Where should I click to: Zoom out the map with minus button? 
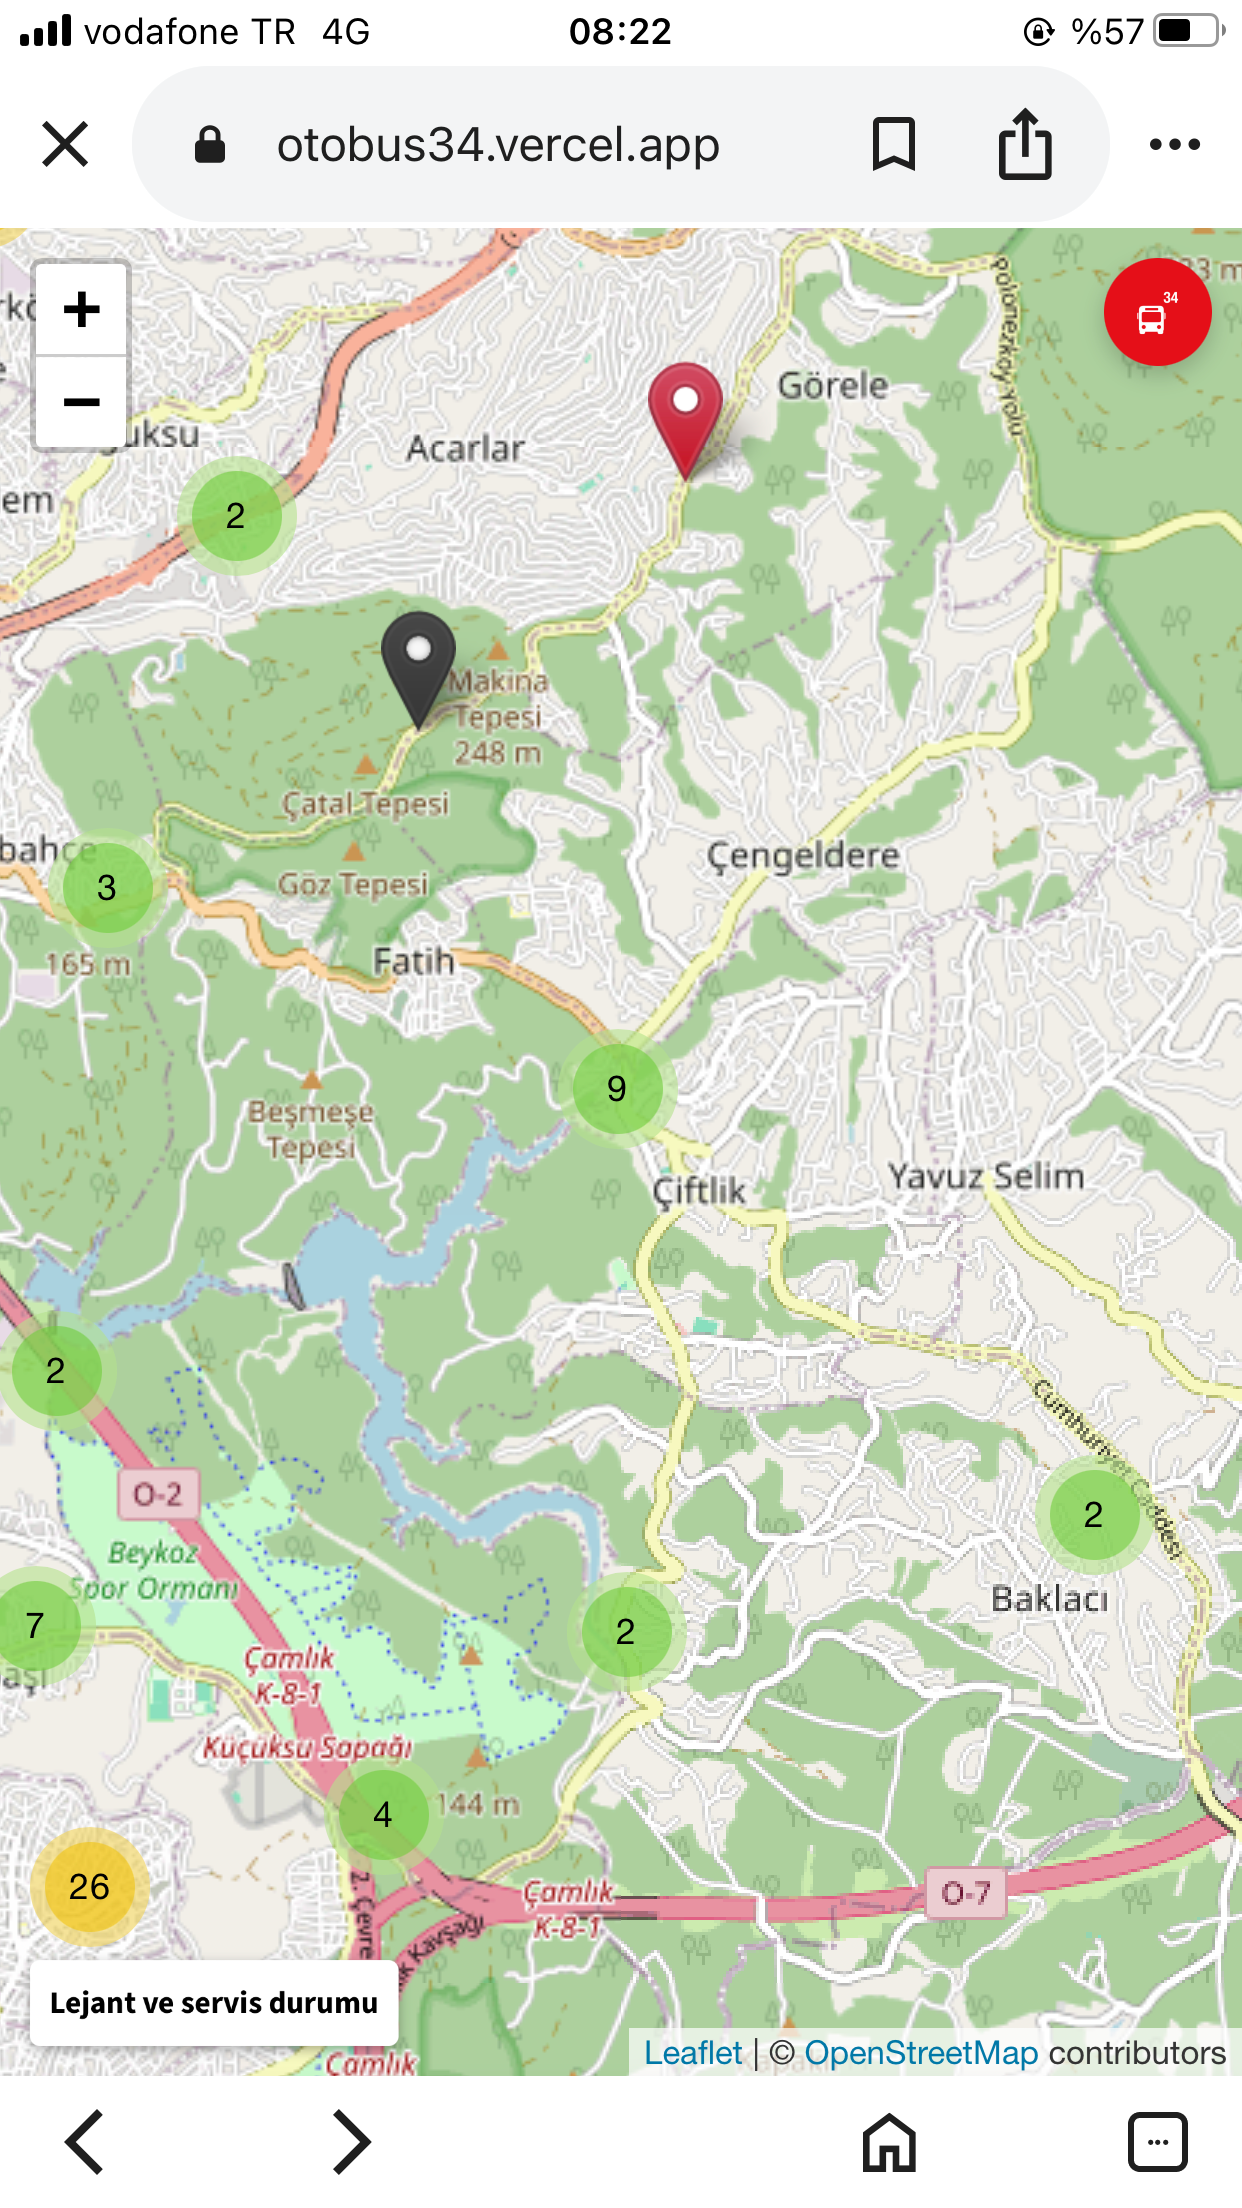point(82,402)
